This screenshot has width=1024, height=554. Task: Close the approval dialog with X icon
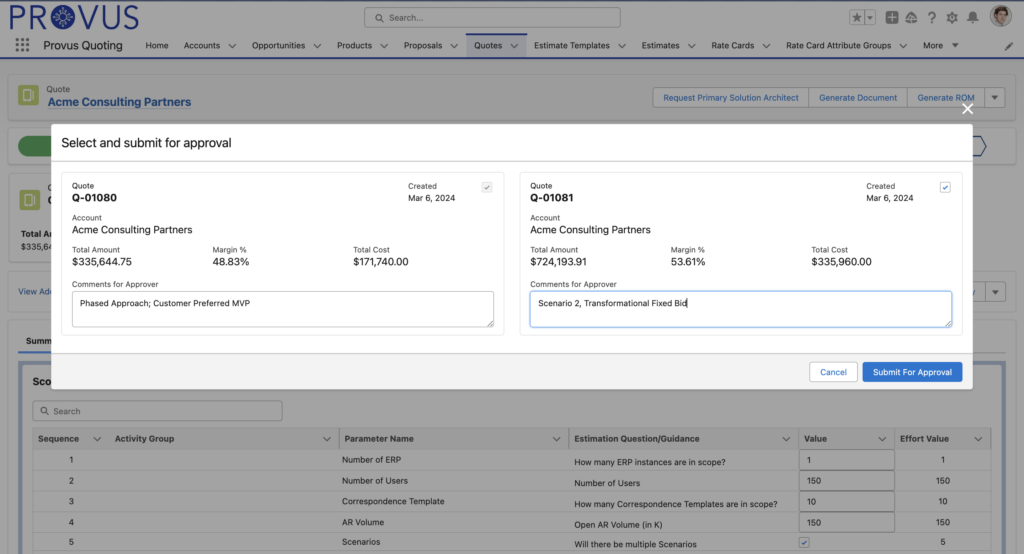(x=967, y=109)
